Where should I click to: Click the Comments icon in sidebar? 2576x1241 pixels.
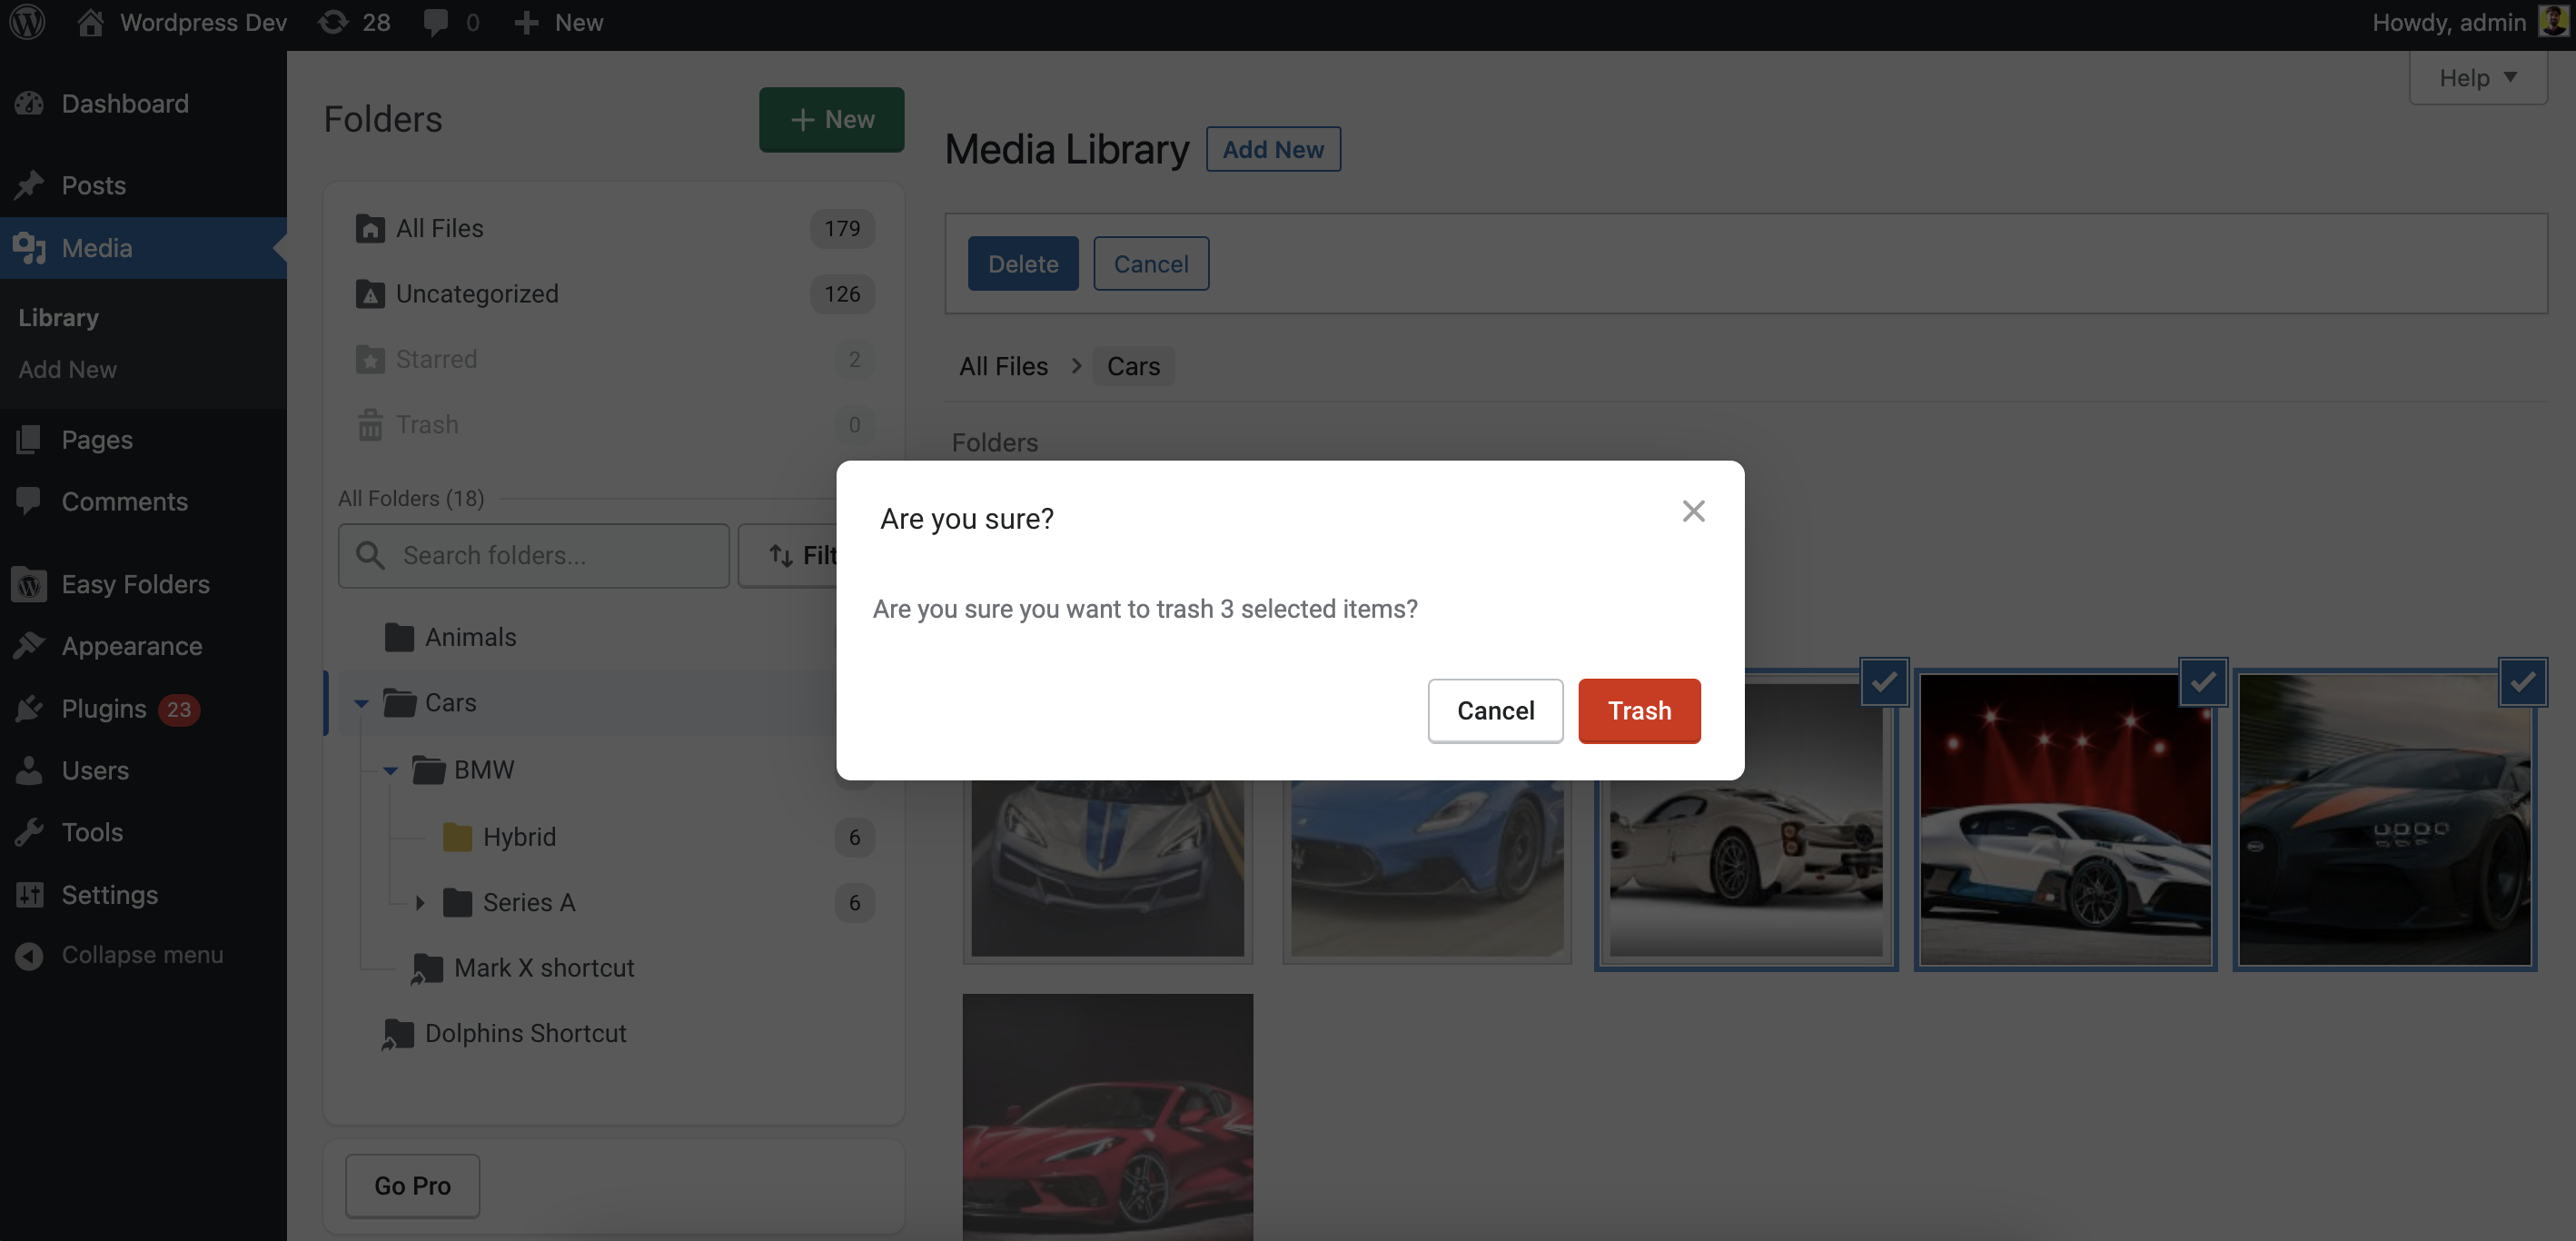tap(30, 500)
